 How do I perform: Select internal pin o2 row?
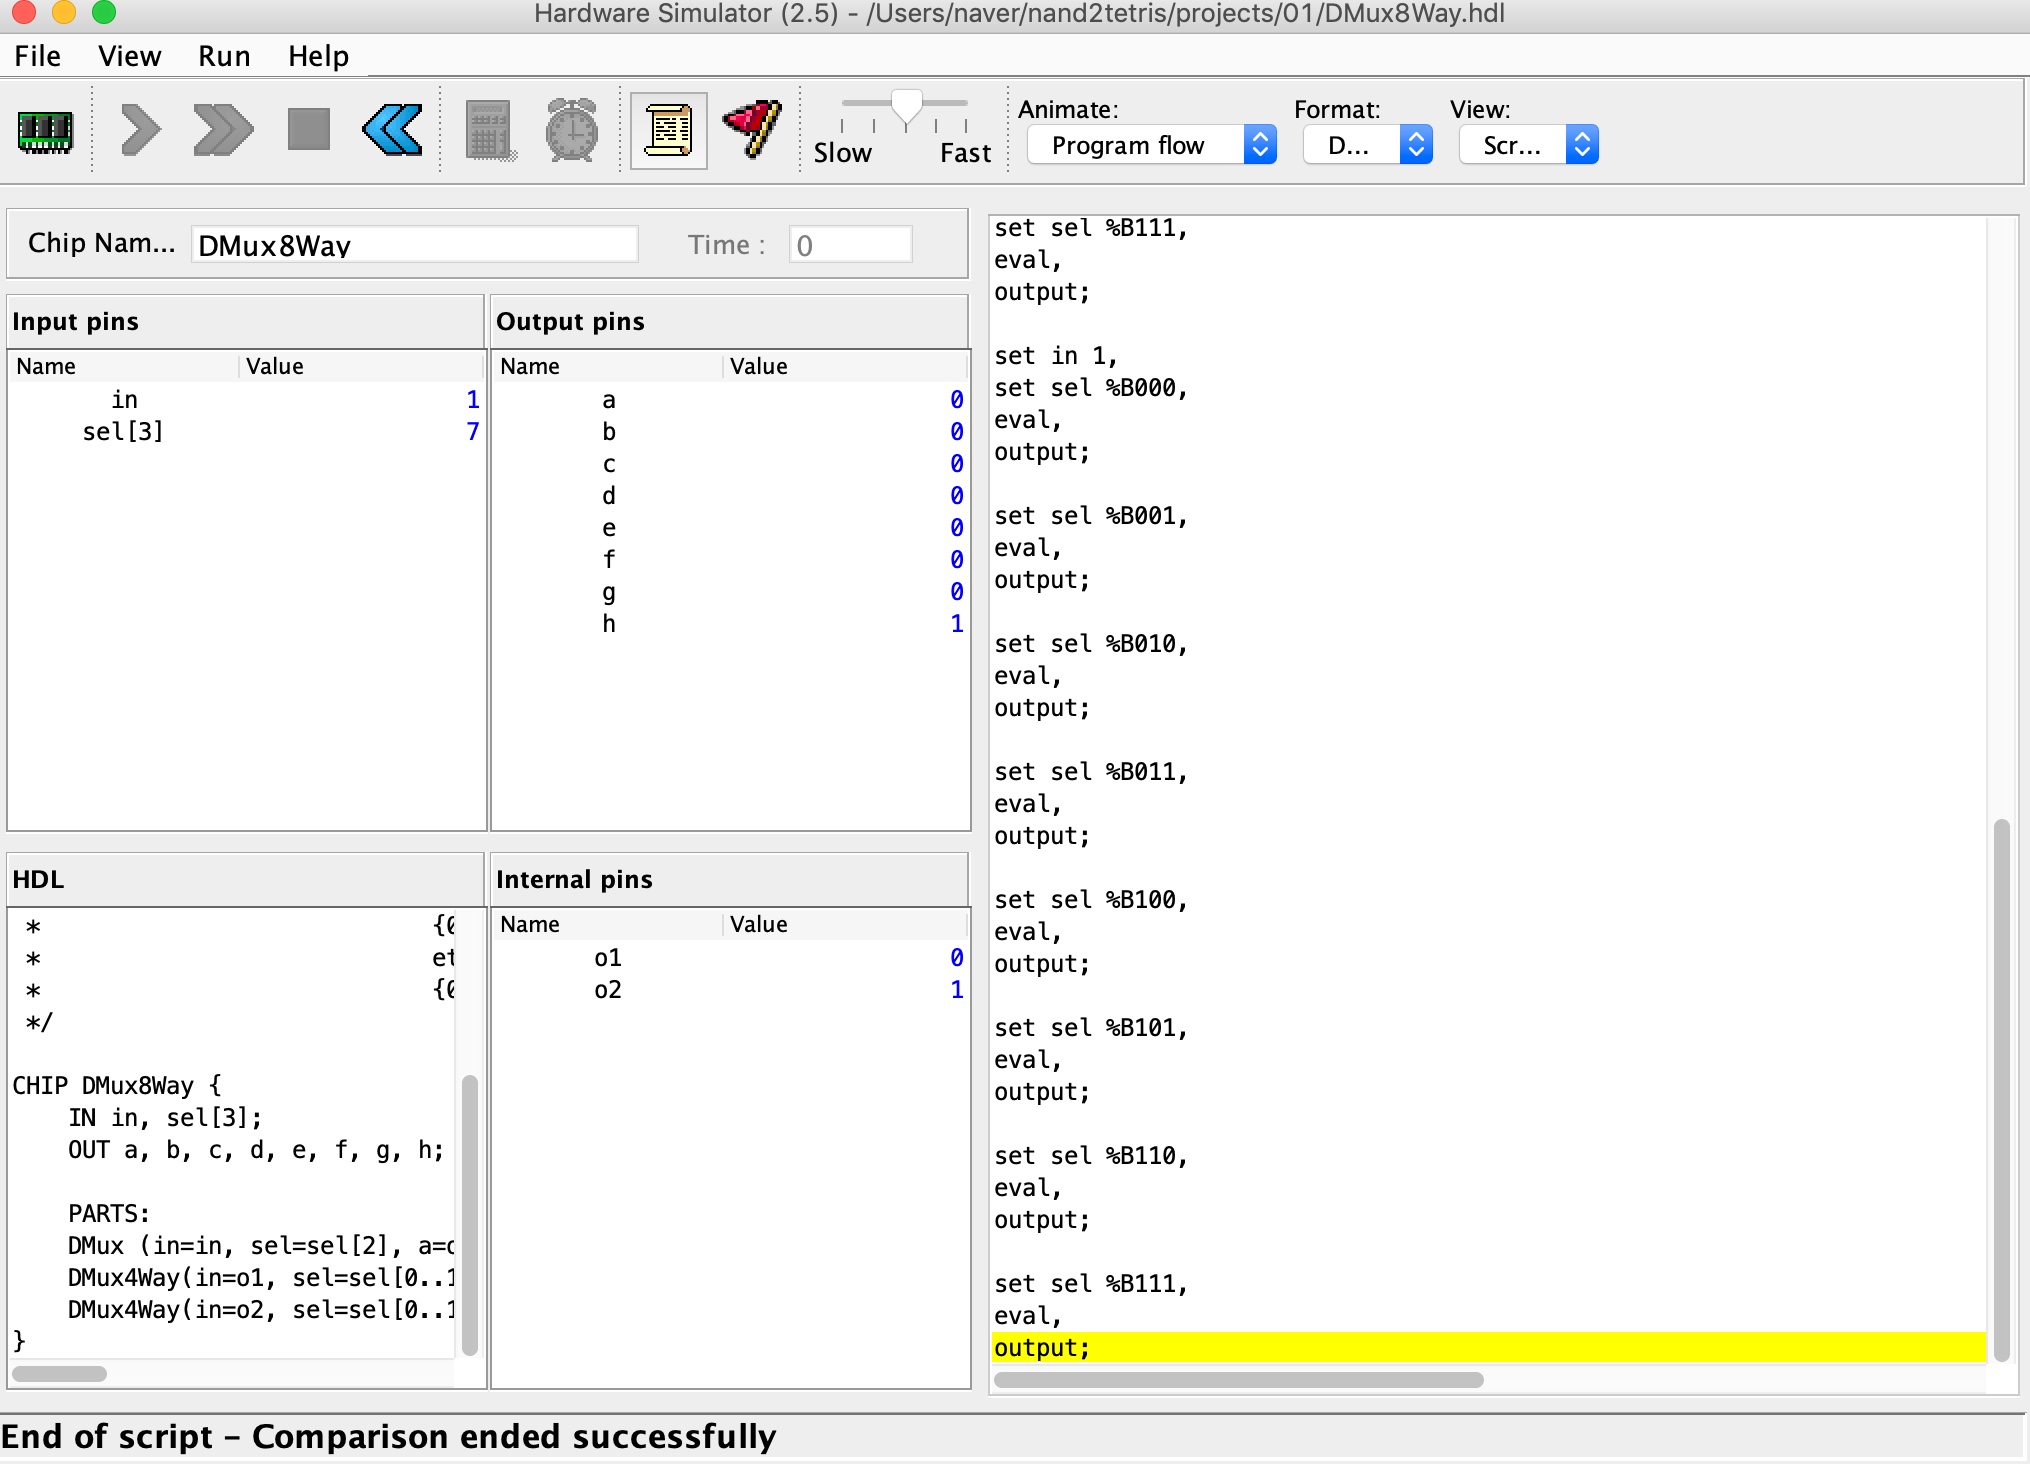click(x=731, y=990)
